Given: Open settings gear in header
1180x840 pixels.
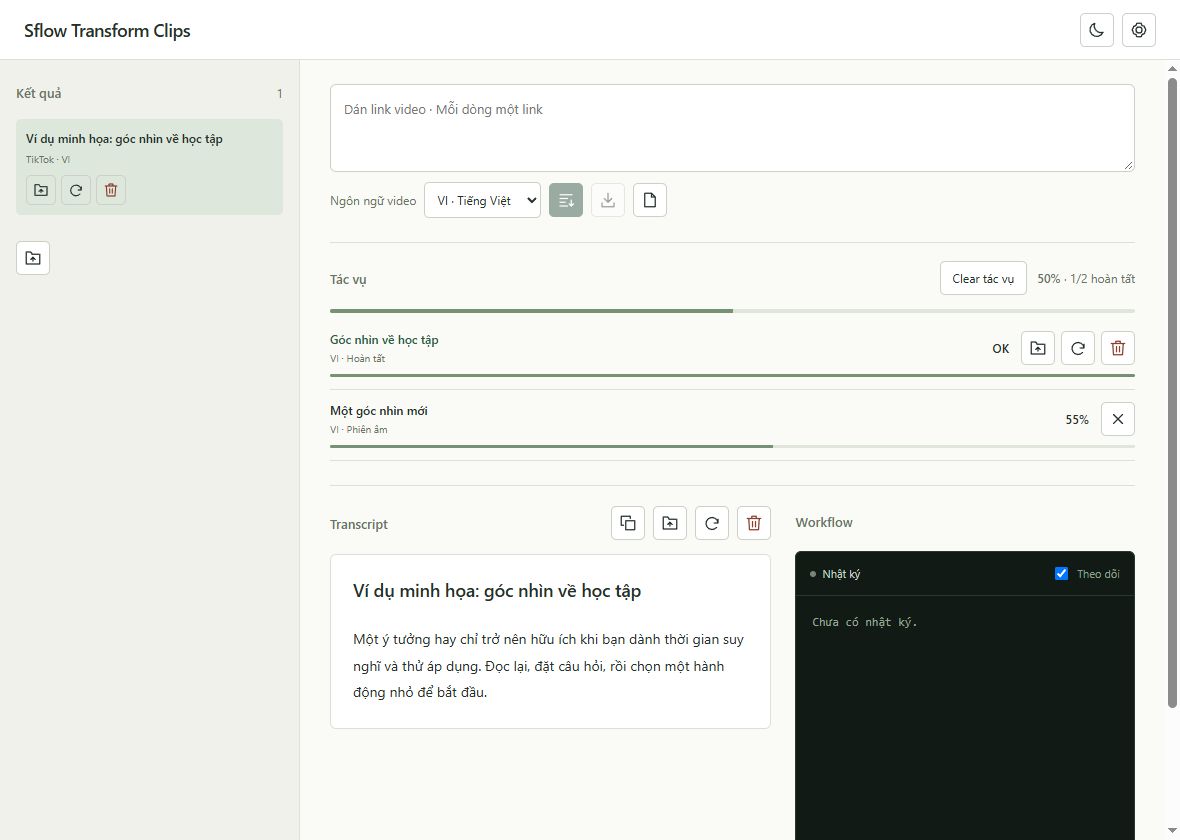Looking at the screenshot, I should [1139, 30].
